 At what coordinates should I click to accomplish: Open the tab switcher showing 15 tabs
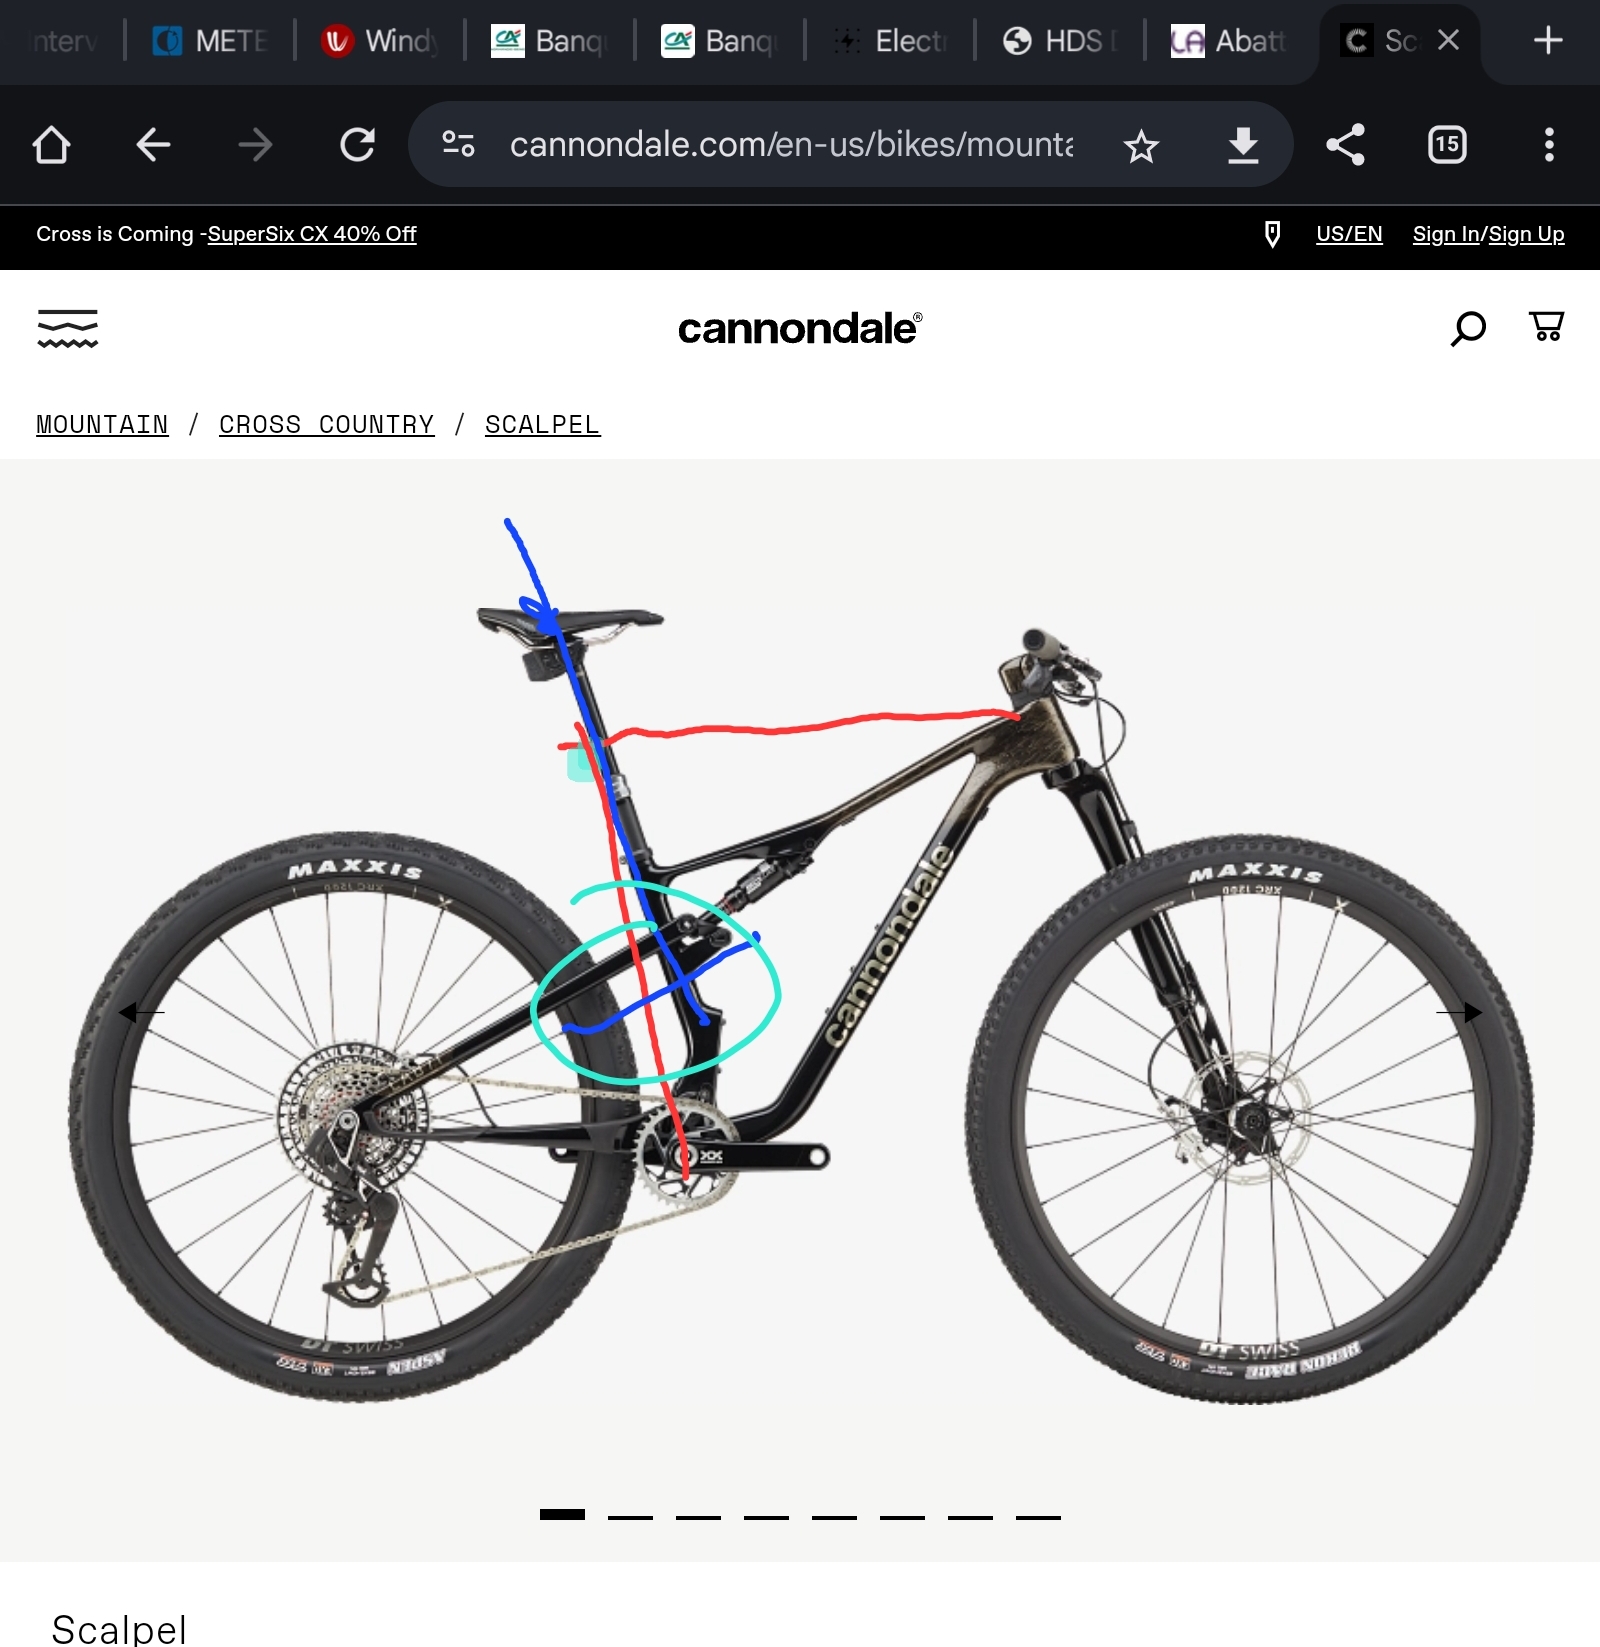1447,145
